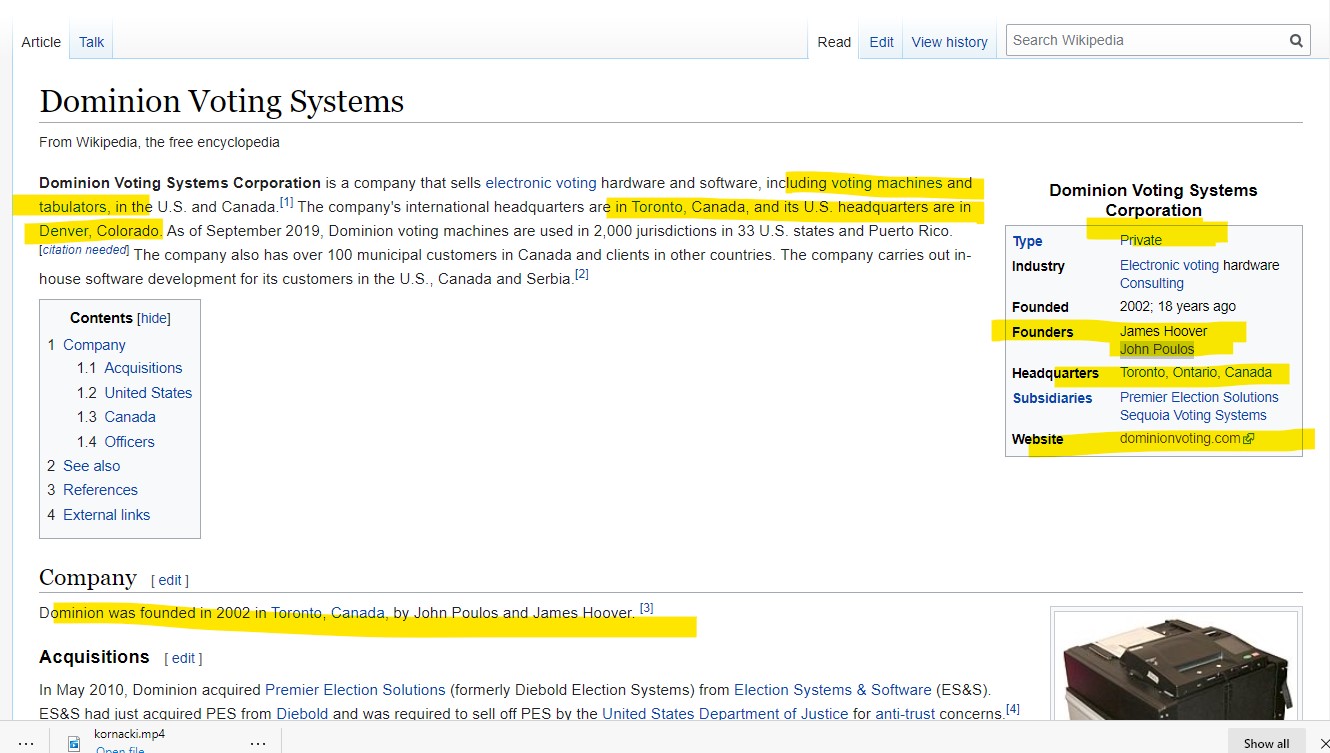Follow citation reference [1]
This screenshot has width=1330, height=753.
(286, 203)
